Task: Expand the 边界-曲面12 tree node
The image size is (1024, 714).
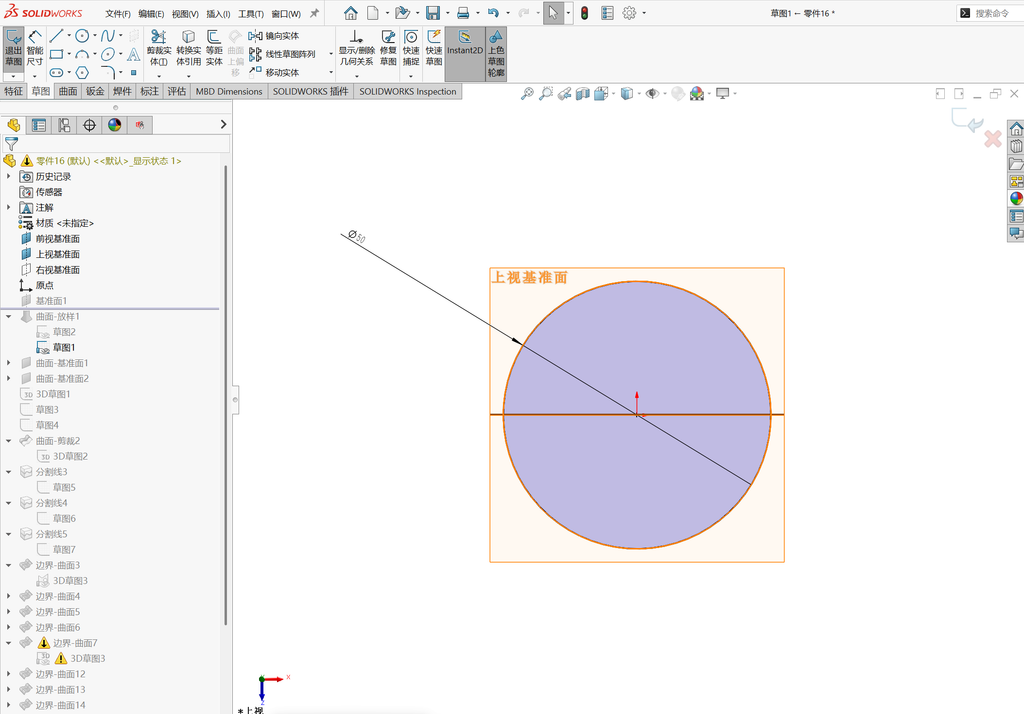Action: 8,674
